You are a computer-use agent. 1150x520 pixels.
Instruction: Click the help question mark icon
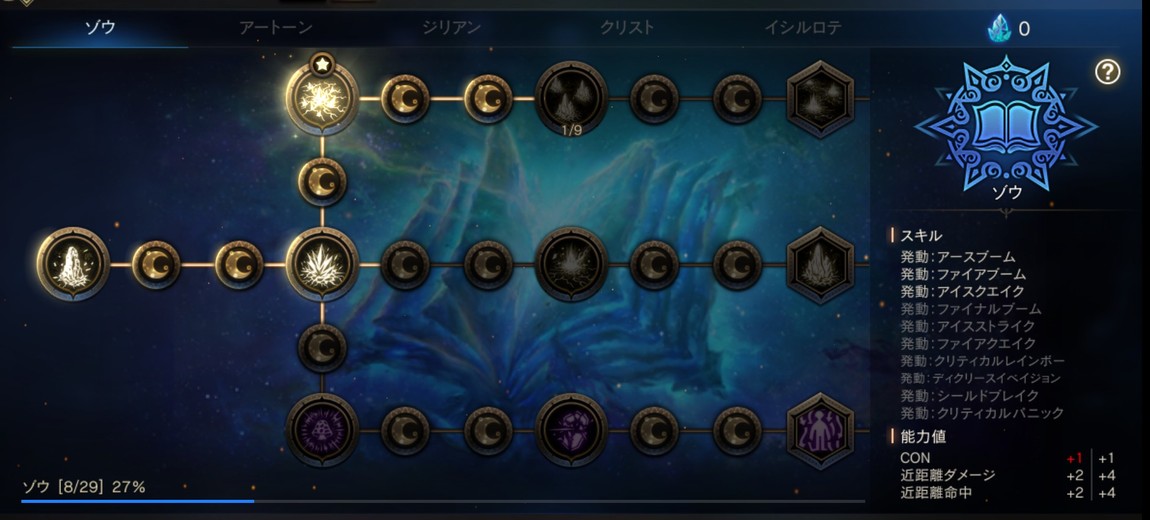click(x=1107, y=72)
